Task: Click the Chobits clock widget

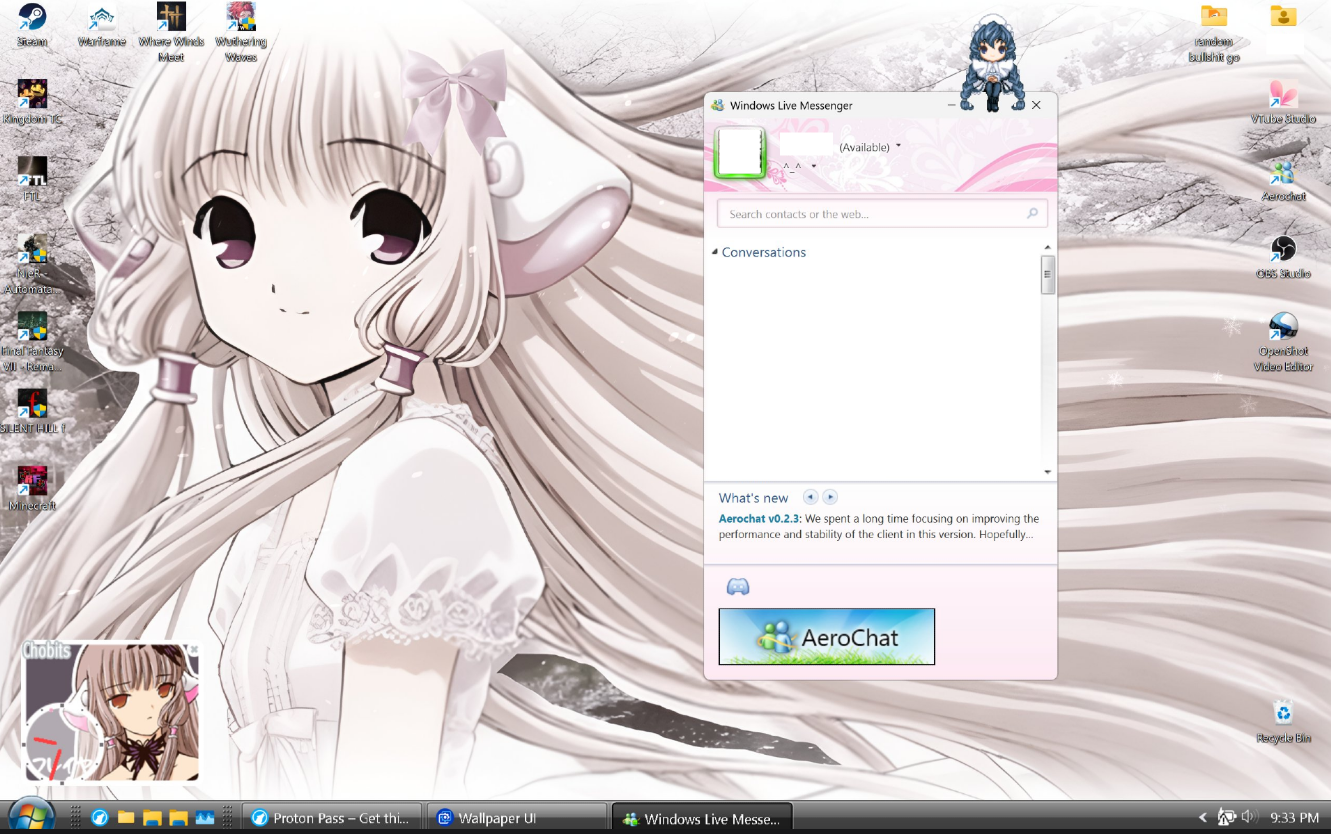Action: pos(111,711)
